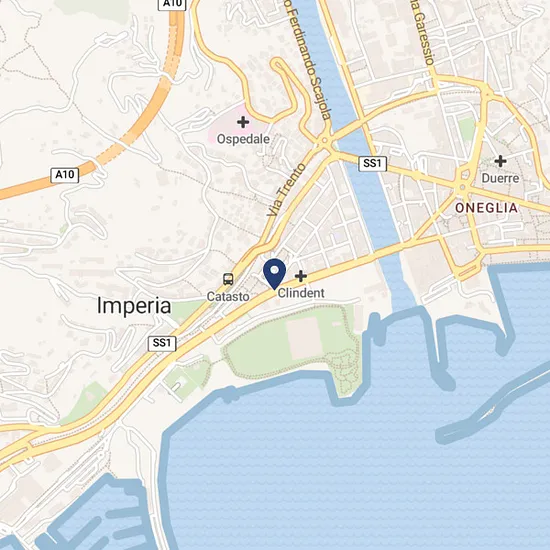Select the Ospedale hospital cross icon
550x550 pixels.
pos(243,122)
